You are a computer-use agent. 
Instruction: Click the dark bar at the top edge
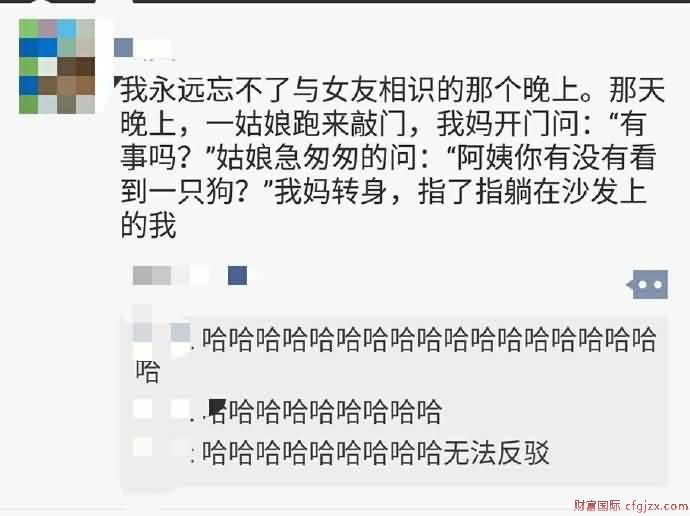click(411, 1)
